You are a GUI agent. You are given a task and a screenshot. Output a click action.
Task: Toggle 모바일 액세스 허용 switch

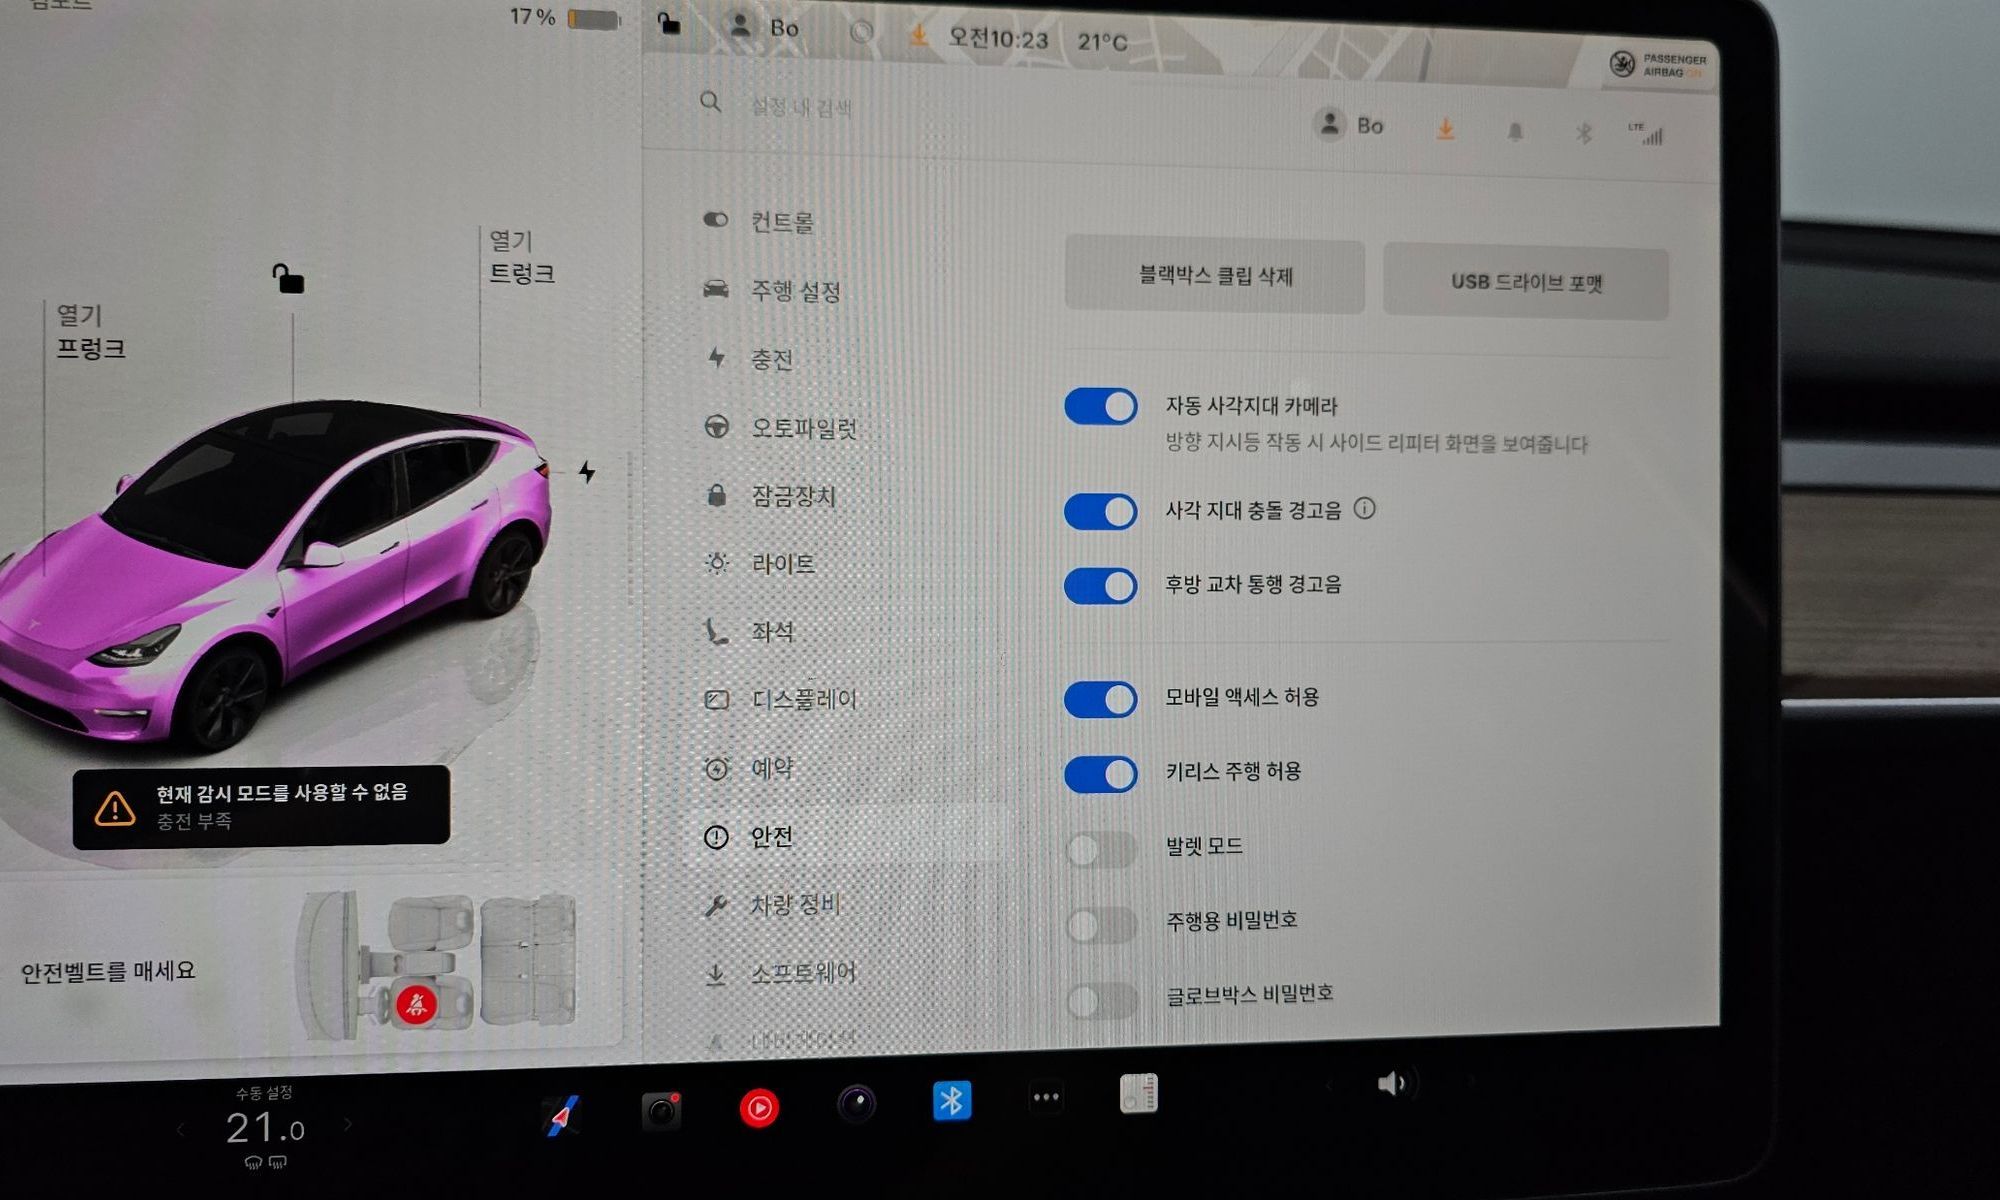click(x=1100, y=699)
